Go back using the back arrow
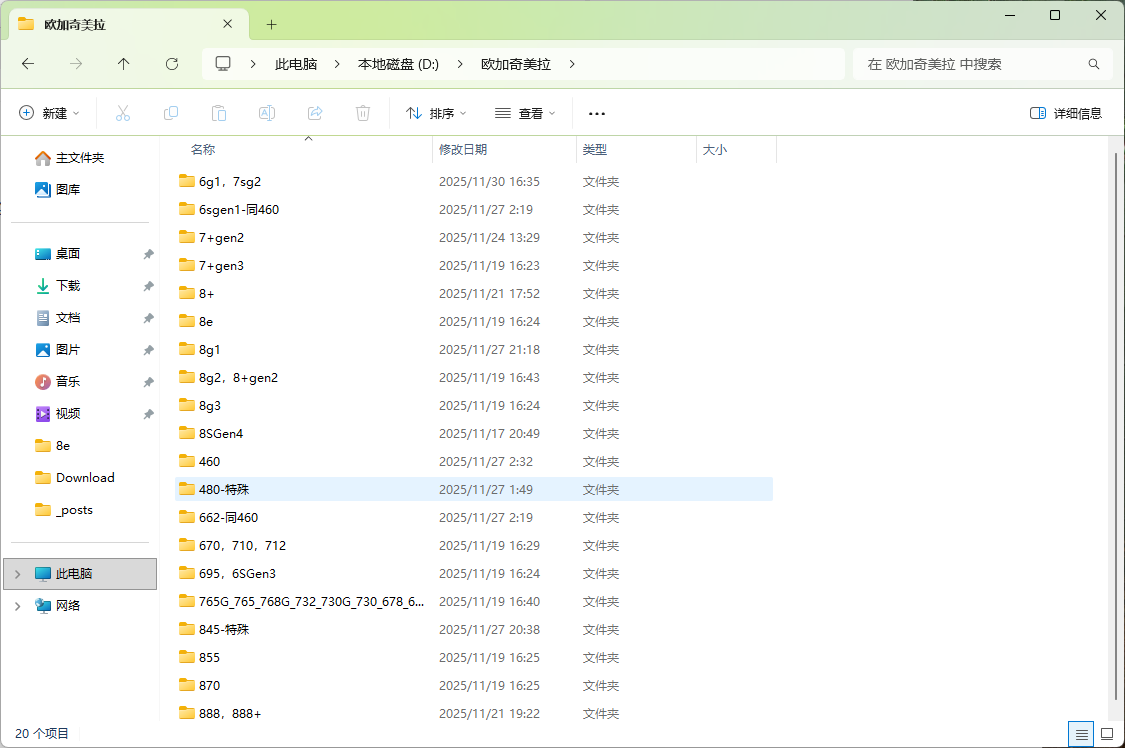 point(27,63)
